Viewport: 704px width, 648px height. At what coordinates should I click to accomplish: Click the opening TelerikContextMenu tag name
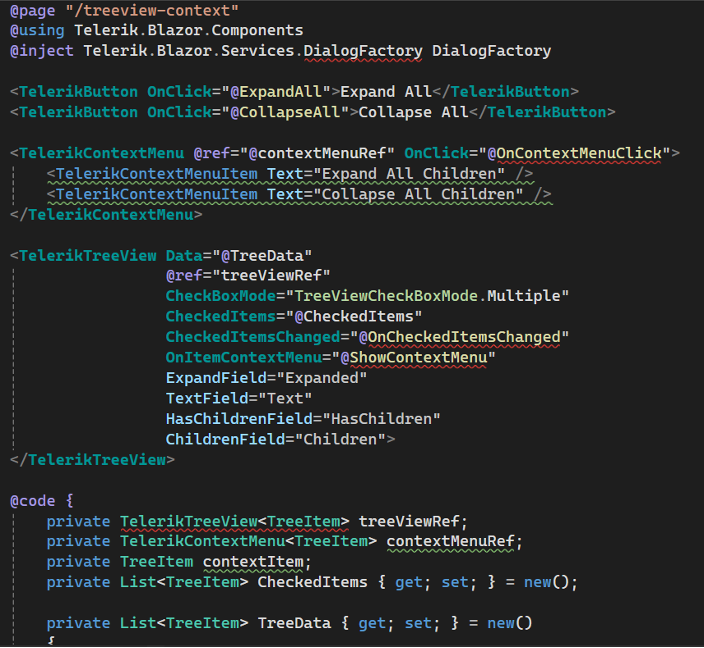click(101, 153)
